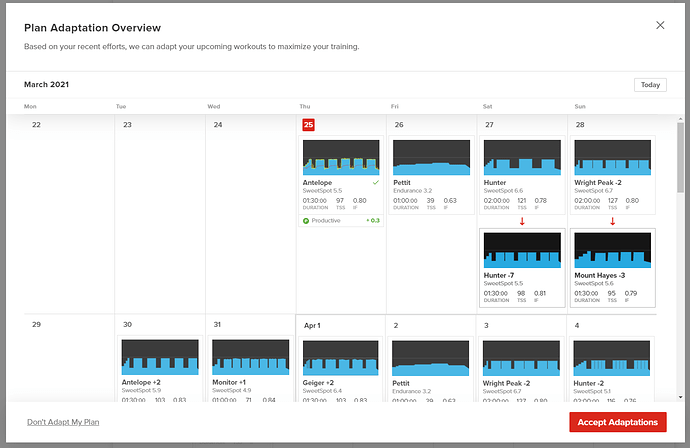Open Antelope +2 workout chart on March 30
The width and height of the screenshot is (690, 448).
pyautogui.click(x=160, y=357)
